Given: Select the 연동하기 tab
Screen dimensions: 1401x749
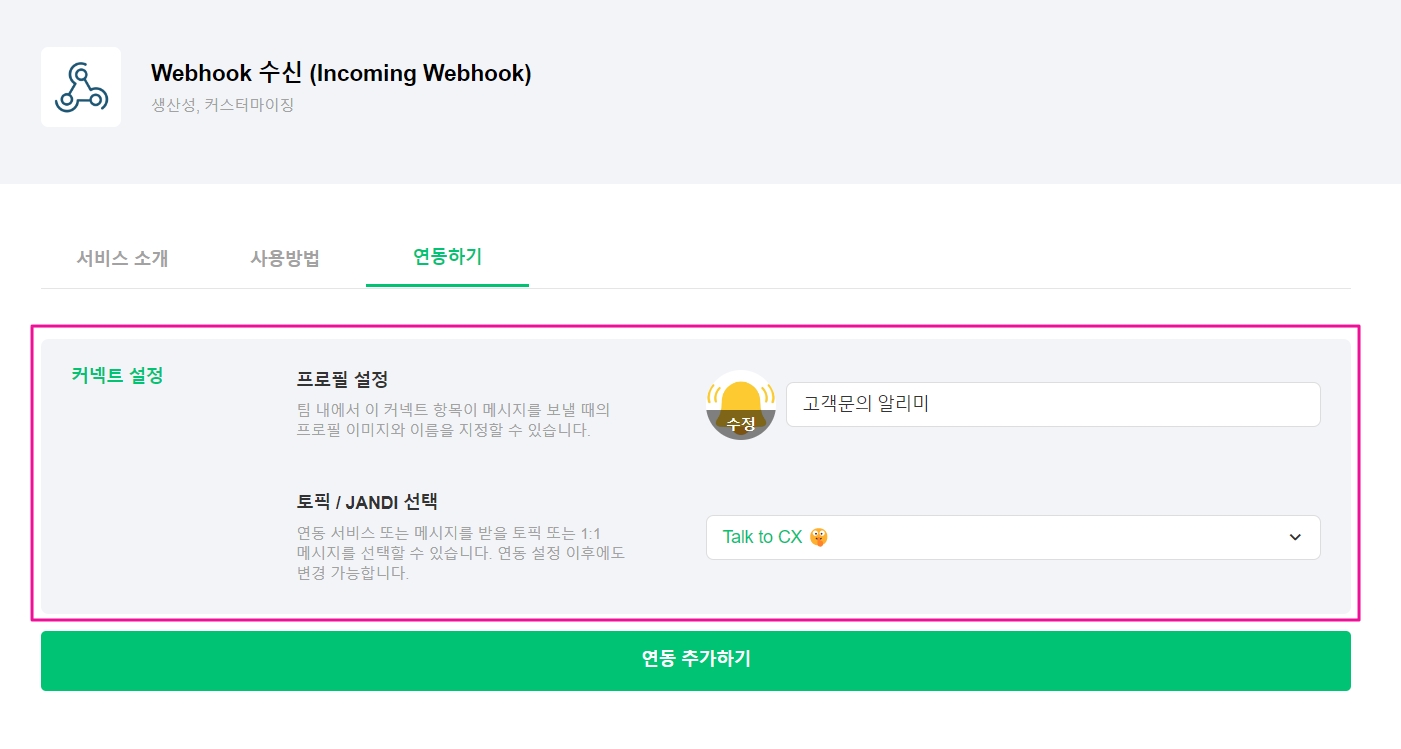Looking at the screenshot, I should coord(447,257).
